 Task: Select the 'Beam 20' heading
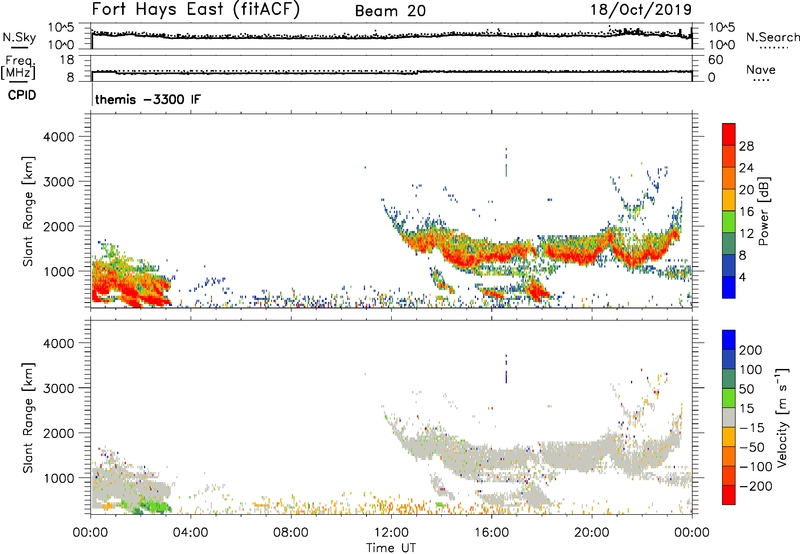pos(390,11)
